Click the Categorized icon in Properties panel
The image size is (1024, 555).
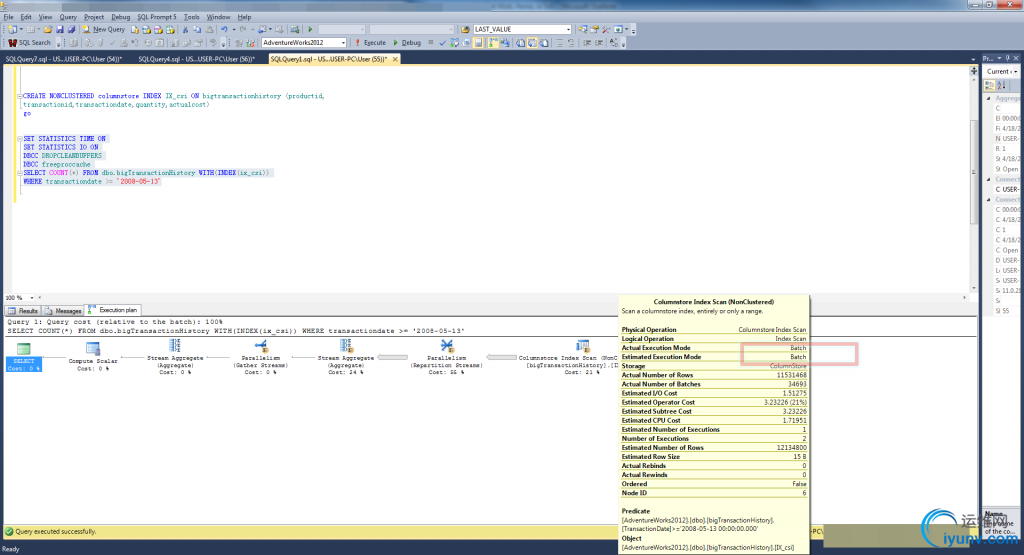click(990, 86)
